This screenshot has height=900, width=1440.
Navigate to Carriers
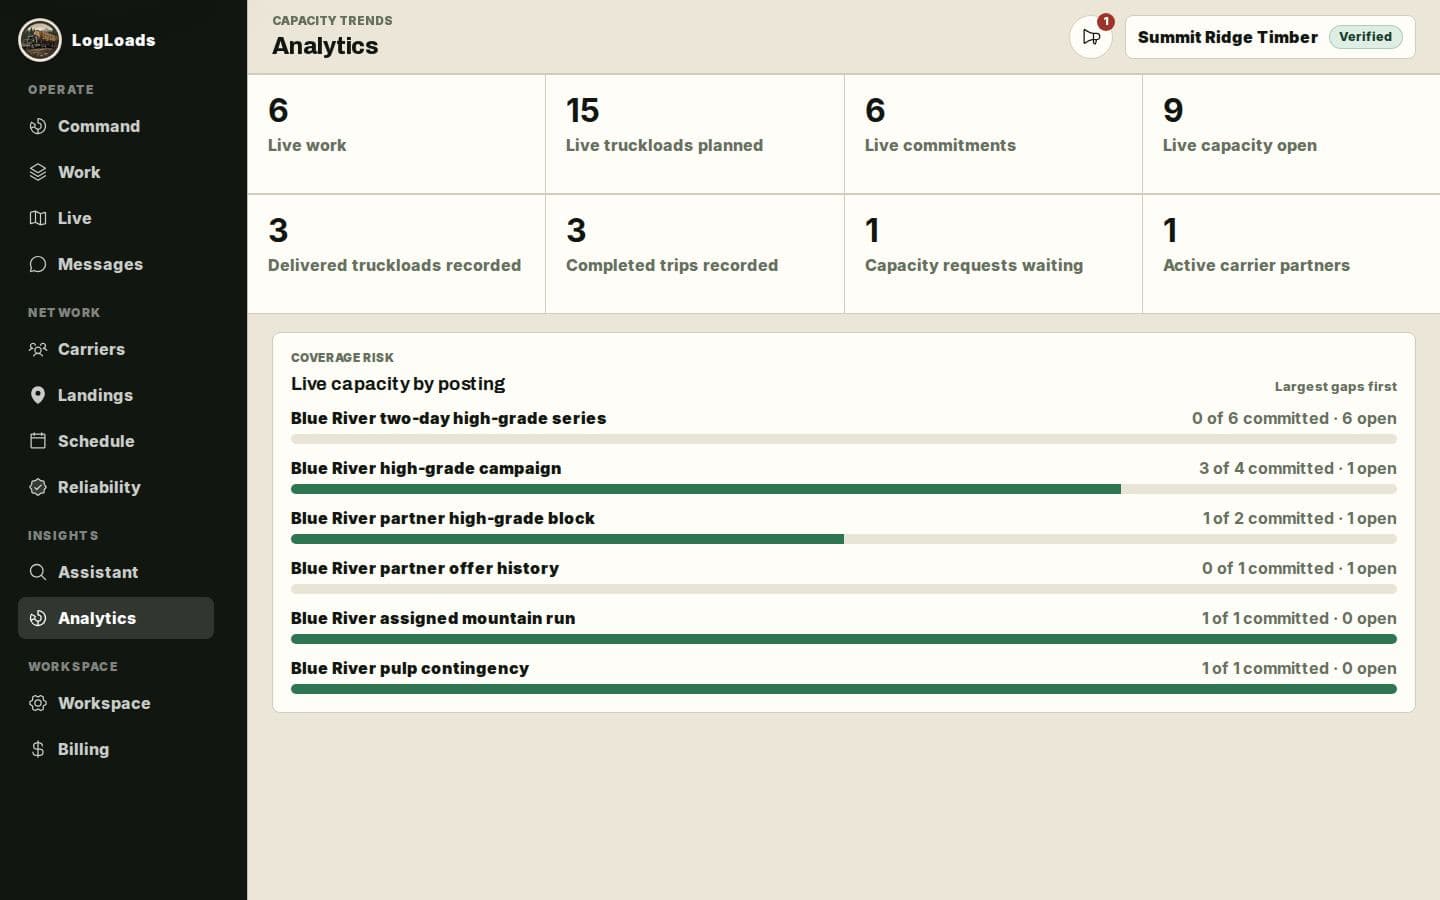tap(116, 349)
